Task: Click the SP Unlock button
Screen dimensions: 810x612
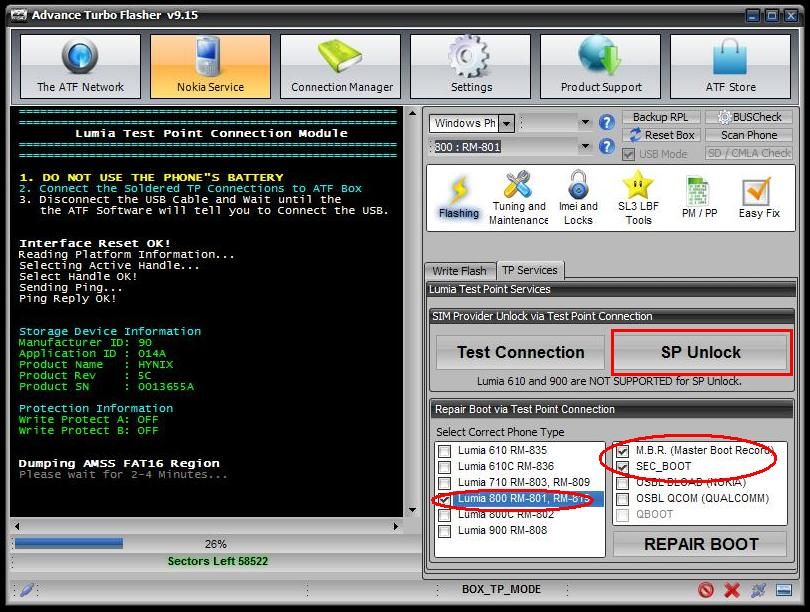Action: [x=700, y=352]
